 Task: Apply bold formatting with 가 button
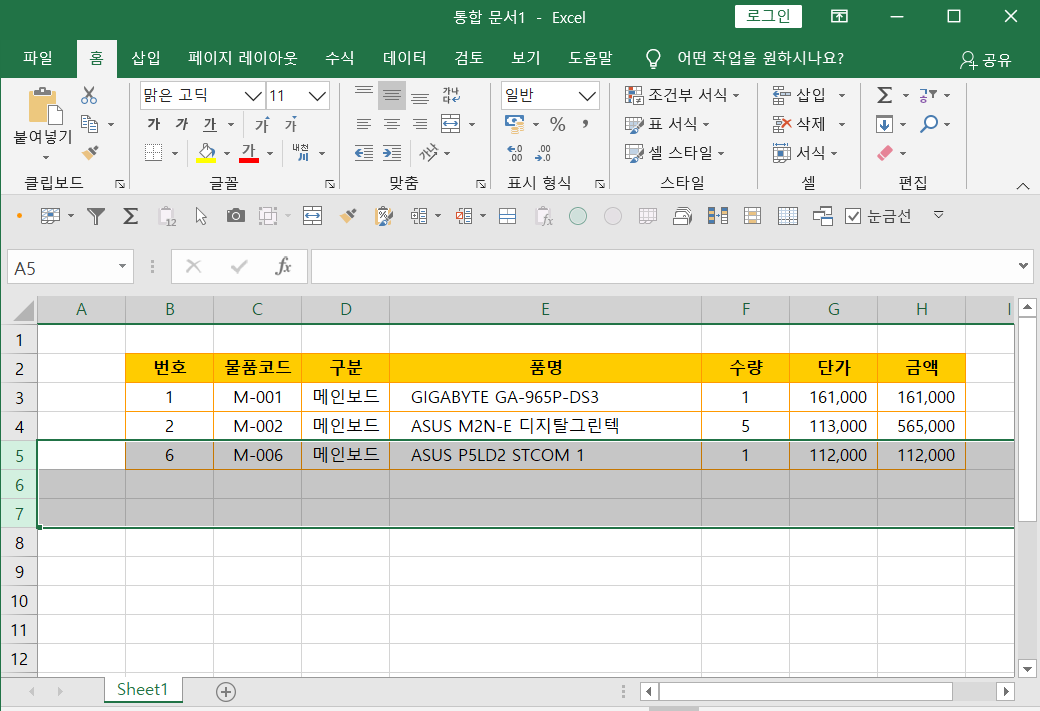coord(154,124)
